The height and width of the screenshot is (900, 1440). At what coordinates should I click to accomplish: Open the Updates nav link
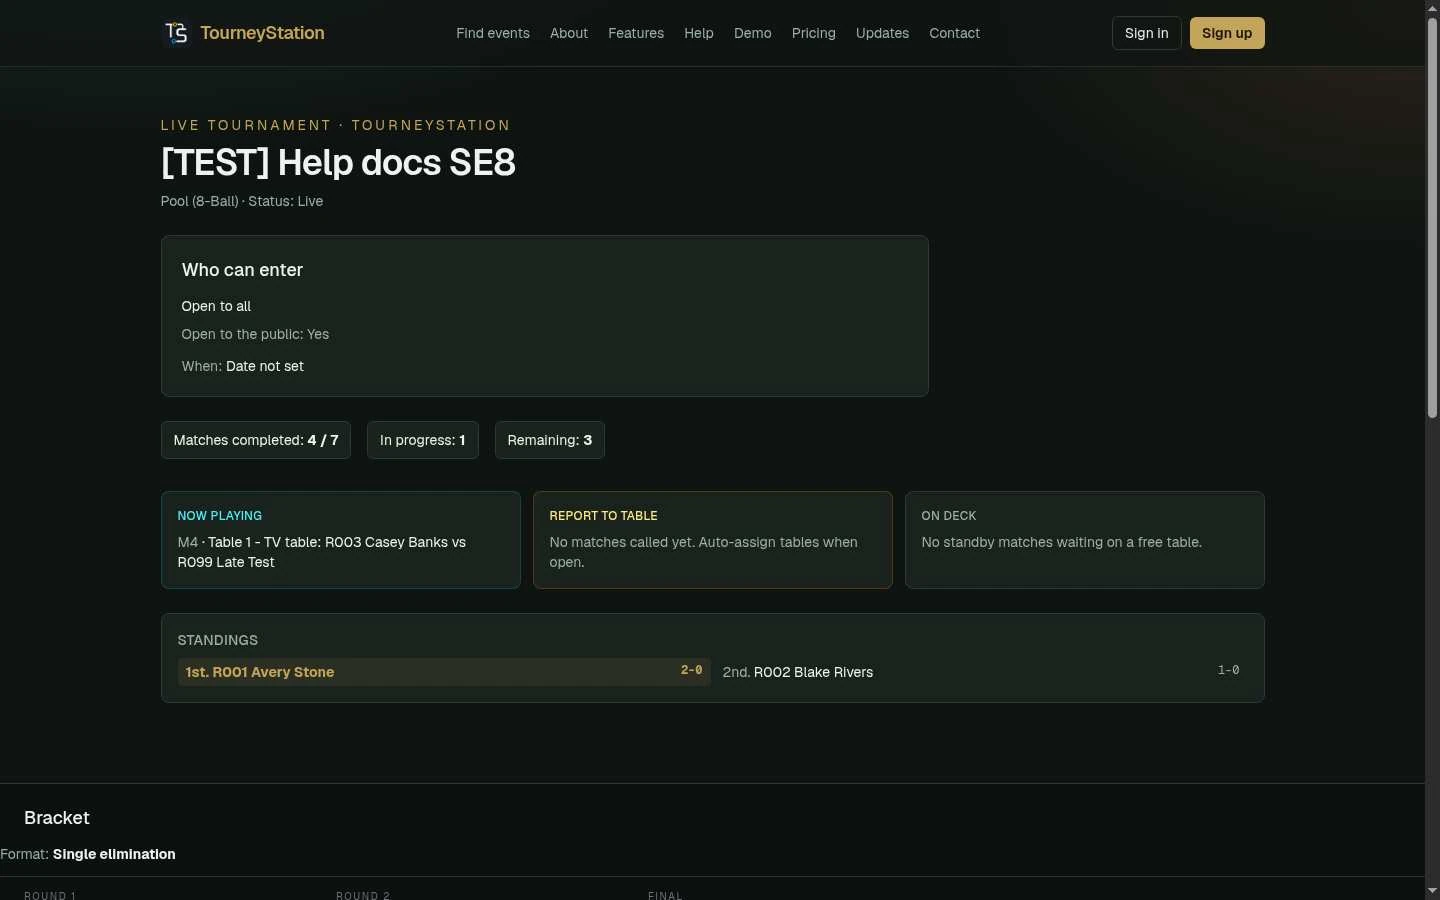tap(882, 33)
